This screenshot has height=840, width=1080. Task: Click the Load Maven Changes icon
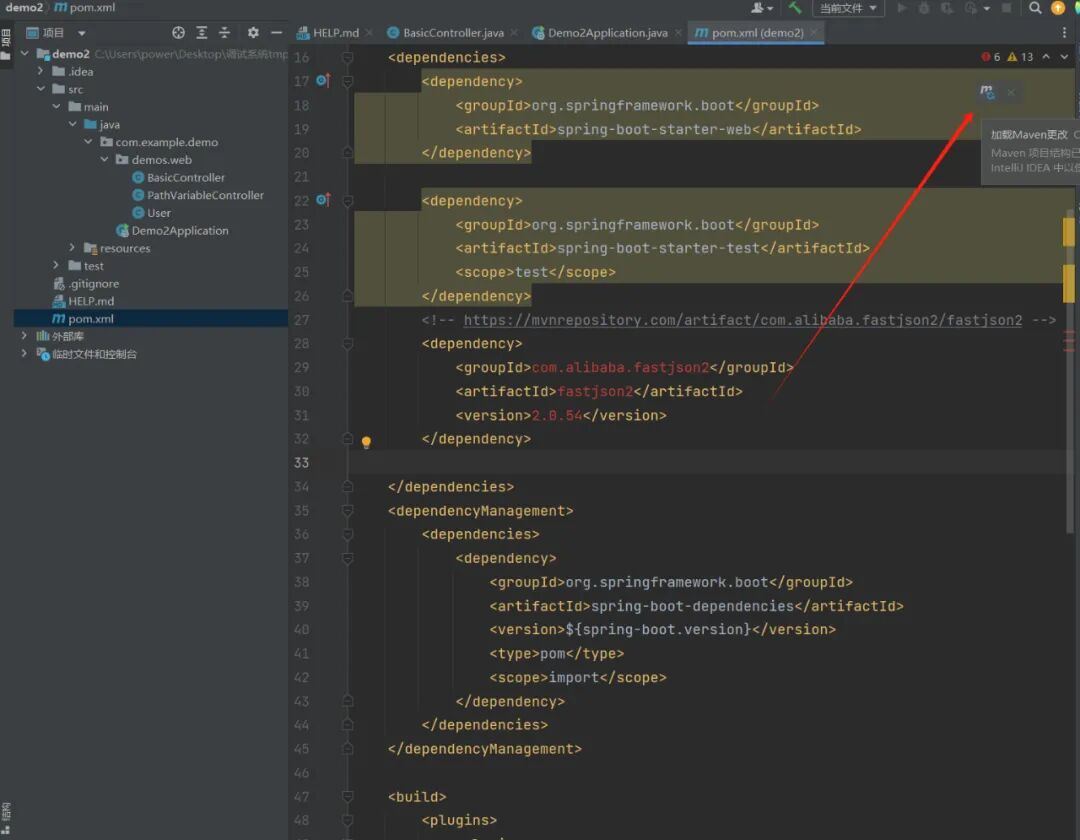coord(987,93)
